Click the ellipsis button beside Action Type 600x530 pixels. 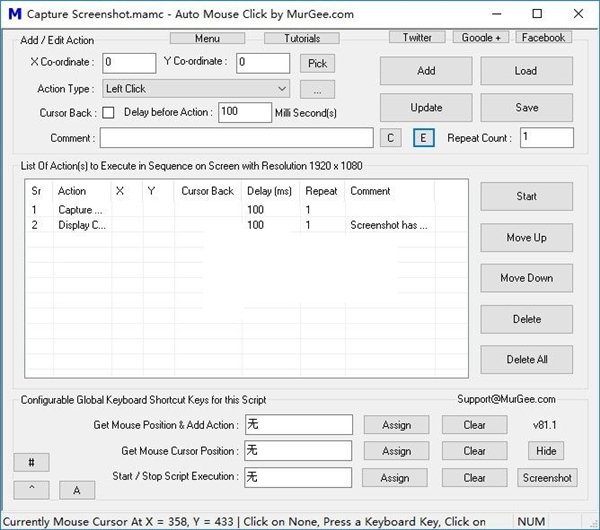pos(317,90)
